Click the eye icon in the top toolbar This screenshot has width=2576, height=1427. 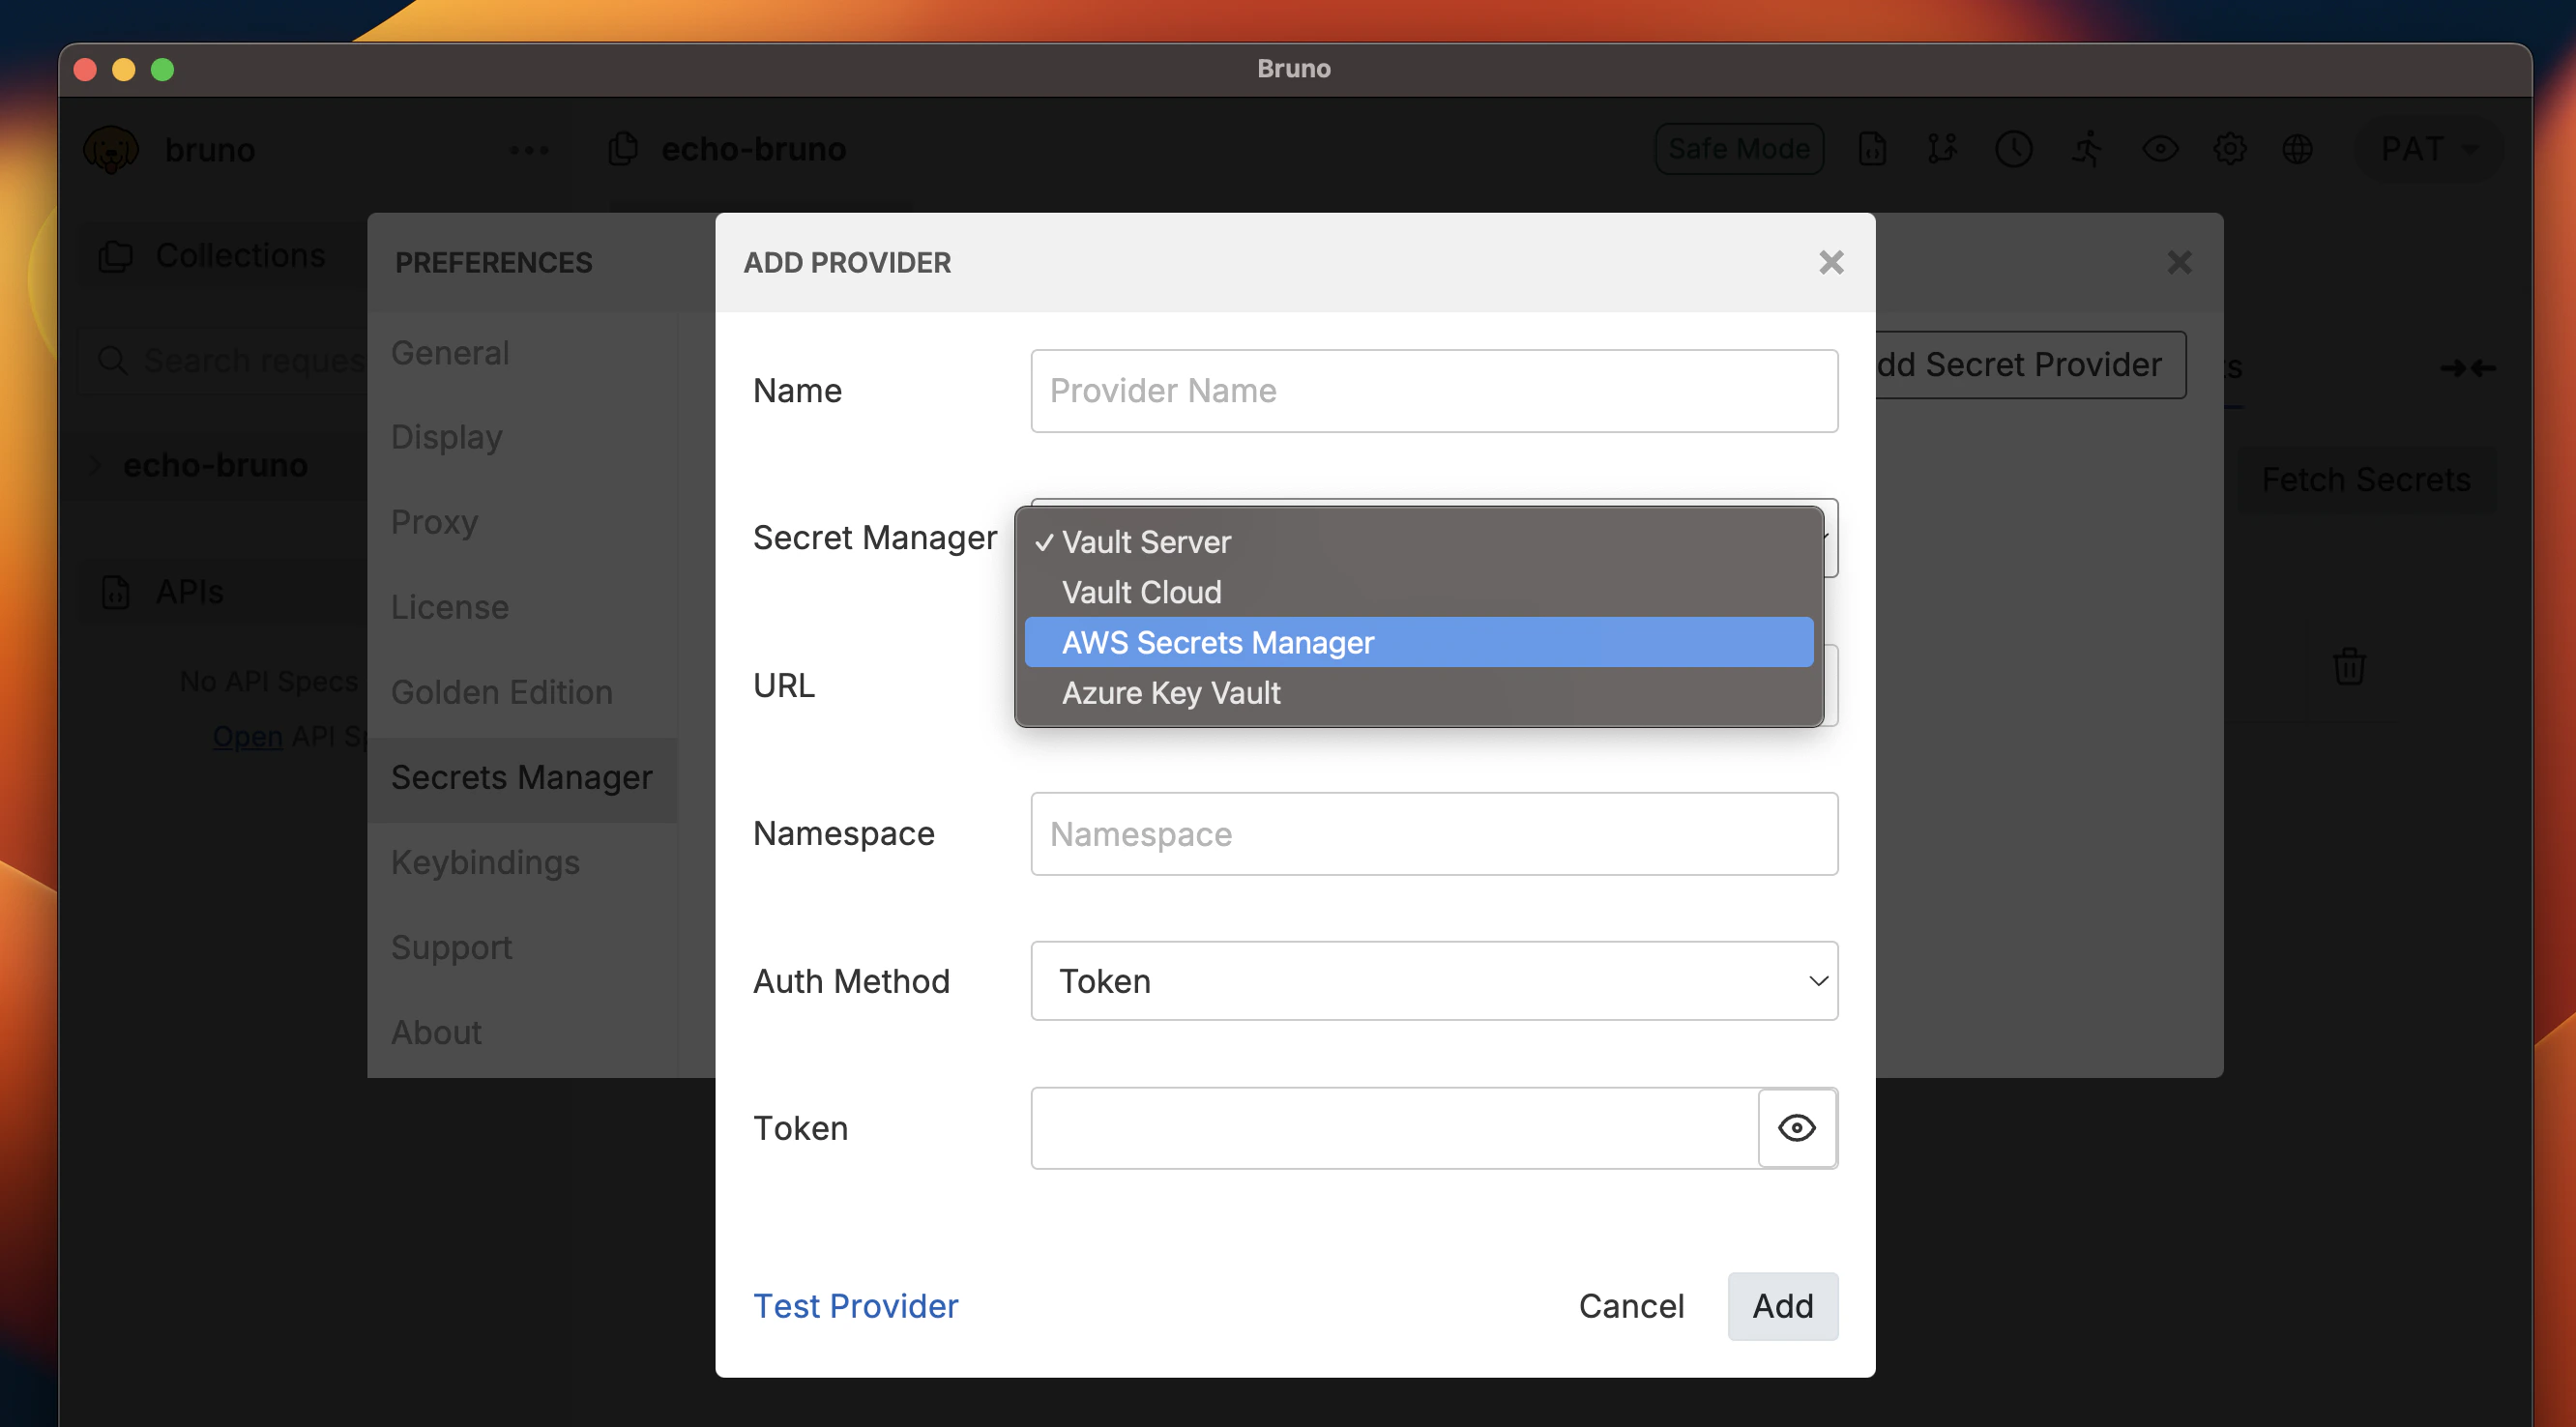click(x=2159, y=148)
